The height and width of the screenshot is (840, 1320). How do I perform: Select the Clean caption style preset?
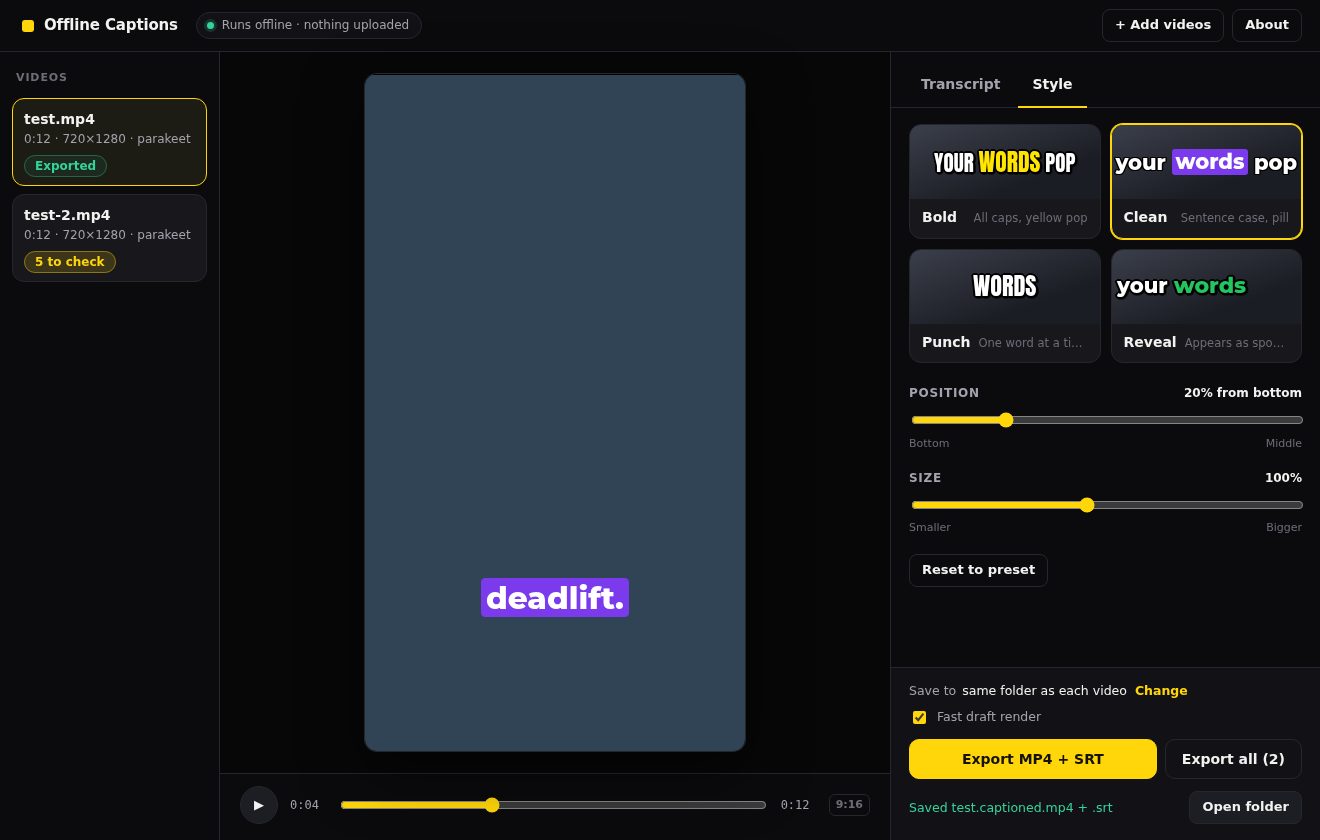tap(1206, 181)
